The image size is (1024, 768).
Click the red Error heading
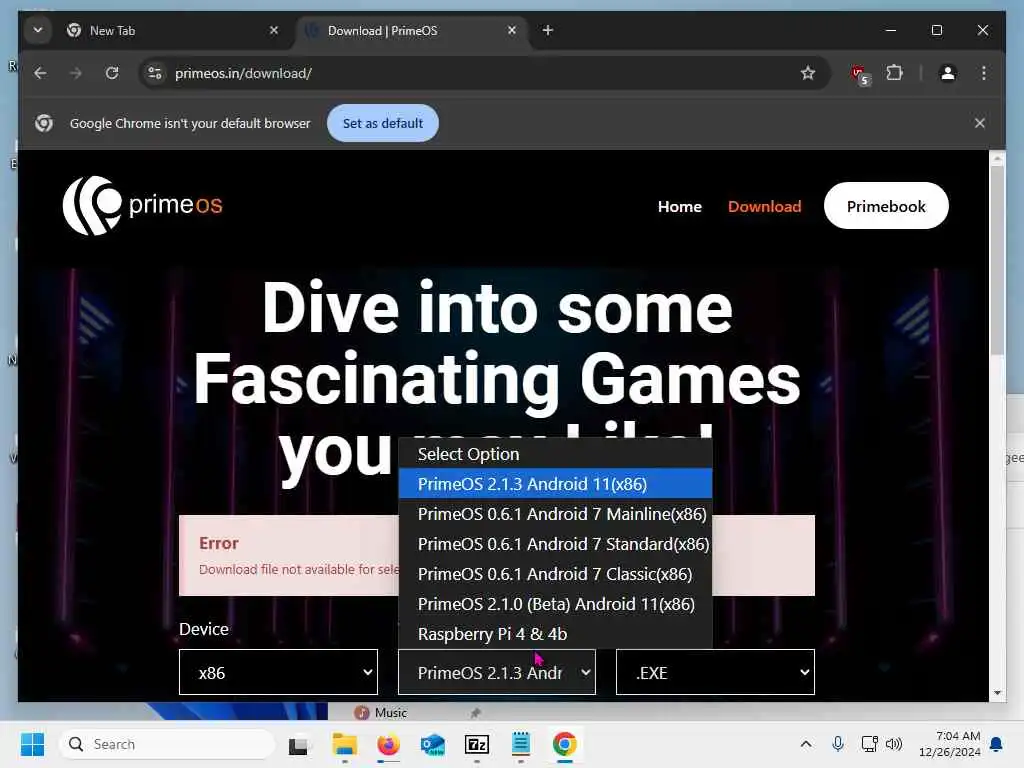coord(219,543)
